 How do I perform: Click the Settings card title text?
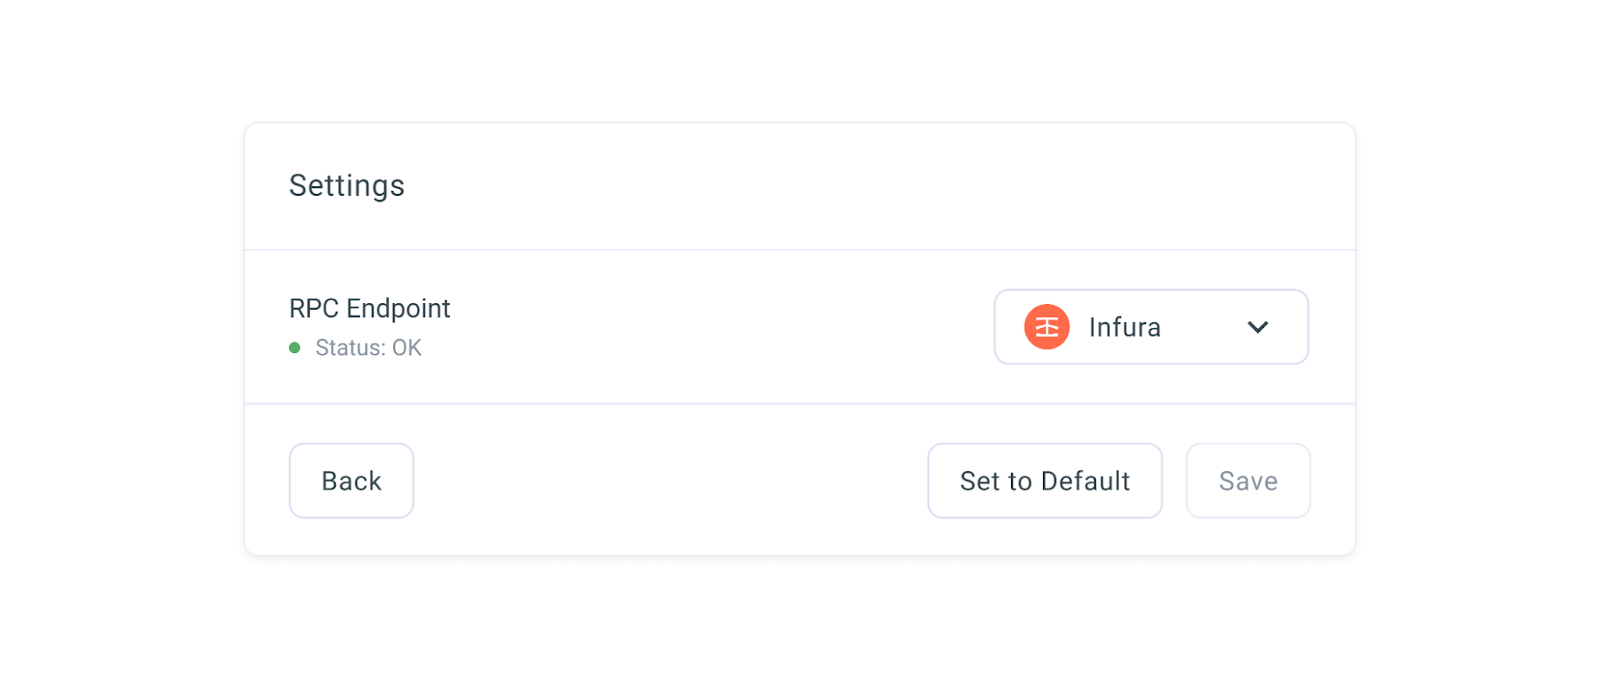(x=347, y=186)
